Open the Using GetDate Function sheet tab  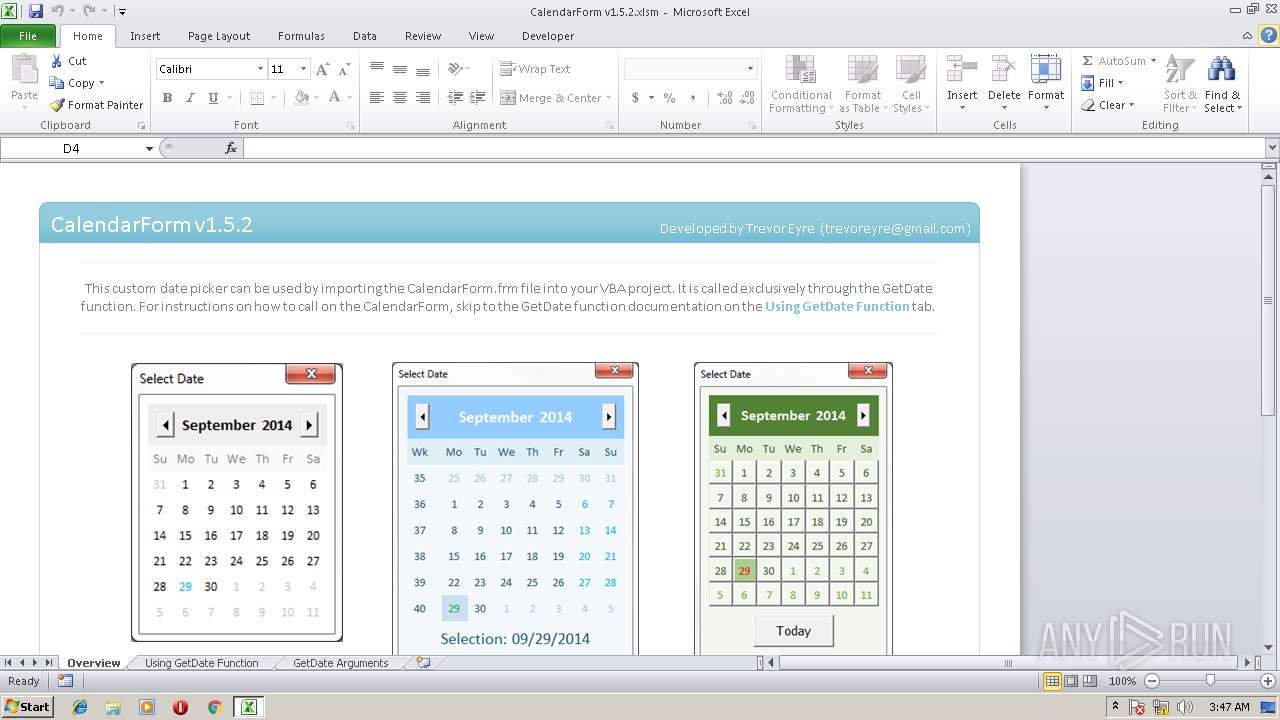pos(201,662)
